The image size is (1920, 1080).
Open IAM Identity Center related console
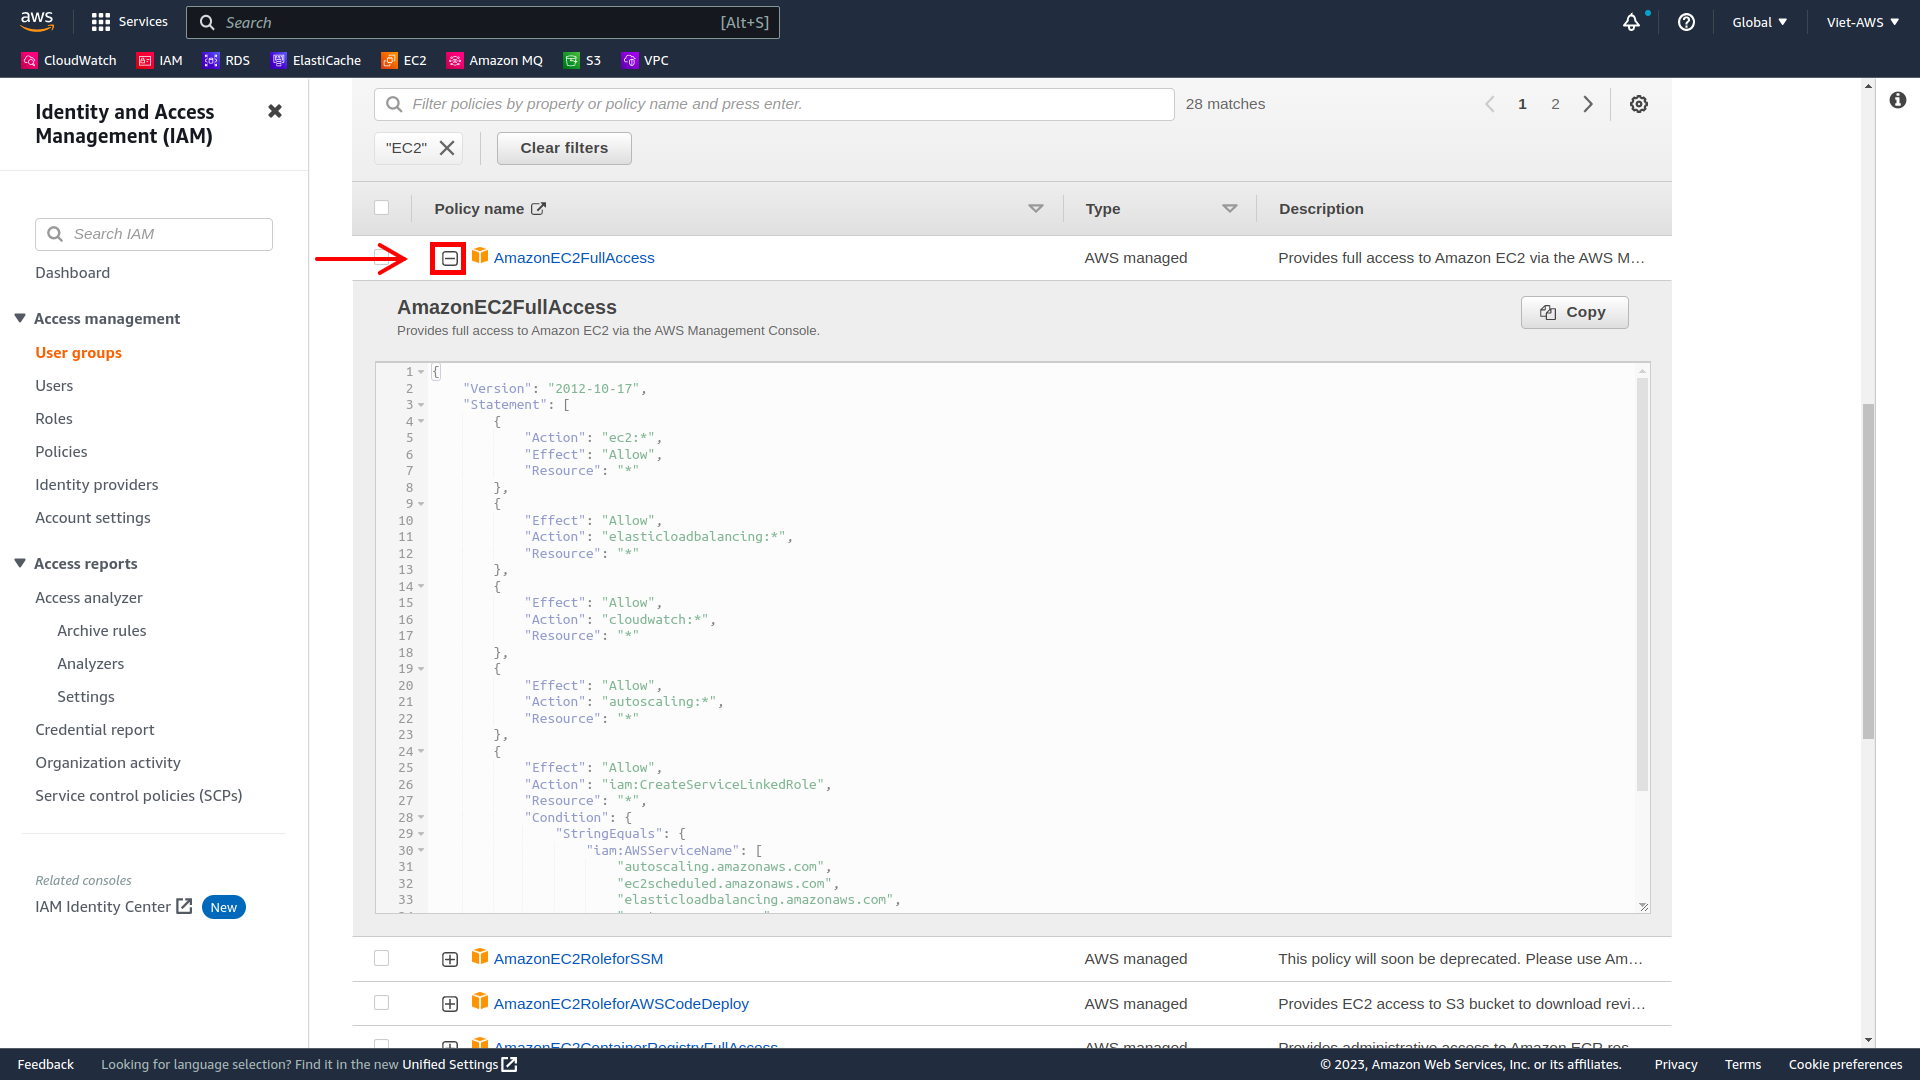113,907
